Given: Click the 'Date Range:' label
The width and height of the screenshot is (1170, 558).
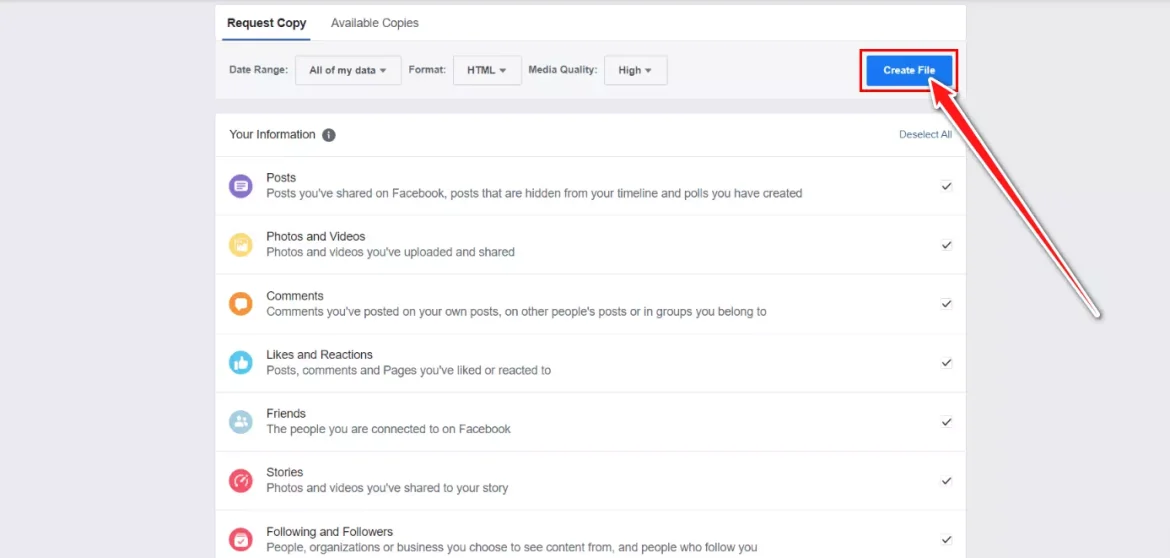Looking at the screenshot, I should (x=258, y=69).
